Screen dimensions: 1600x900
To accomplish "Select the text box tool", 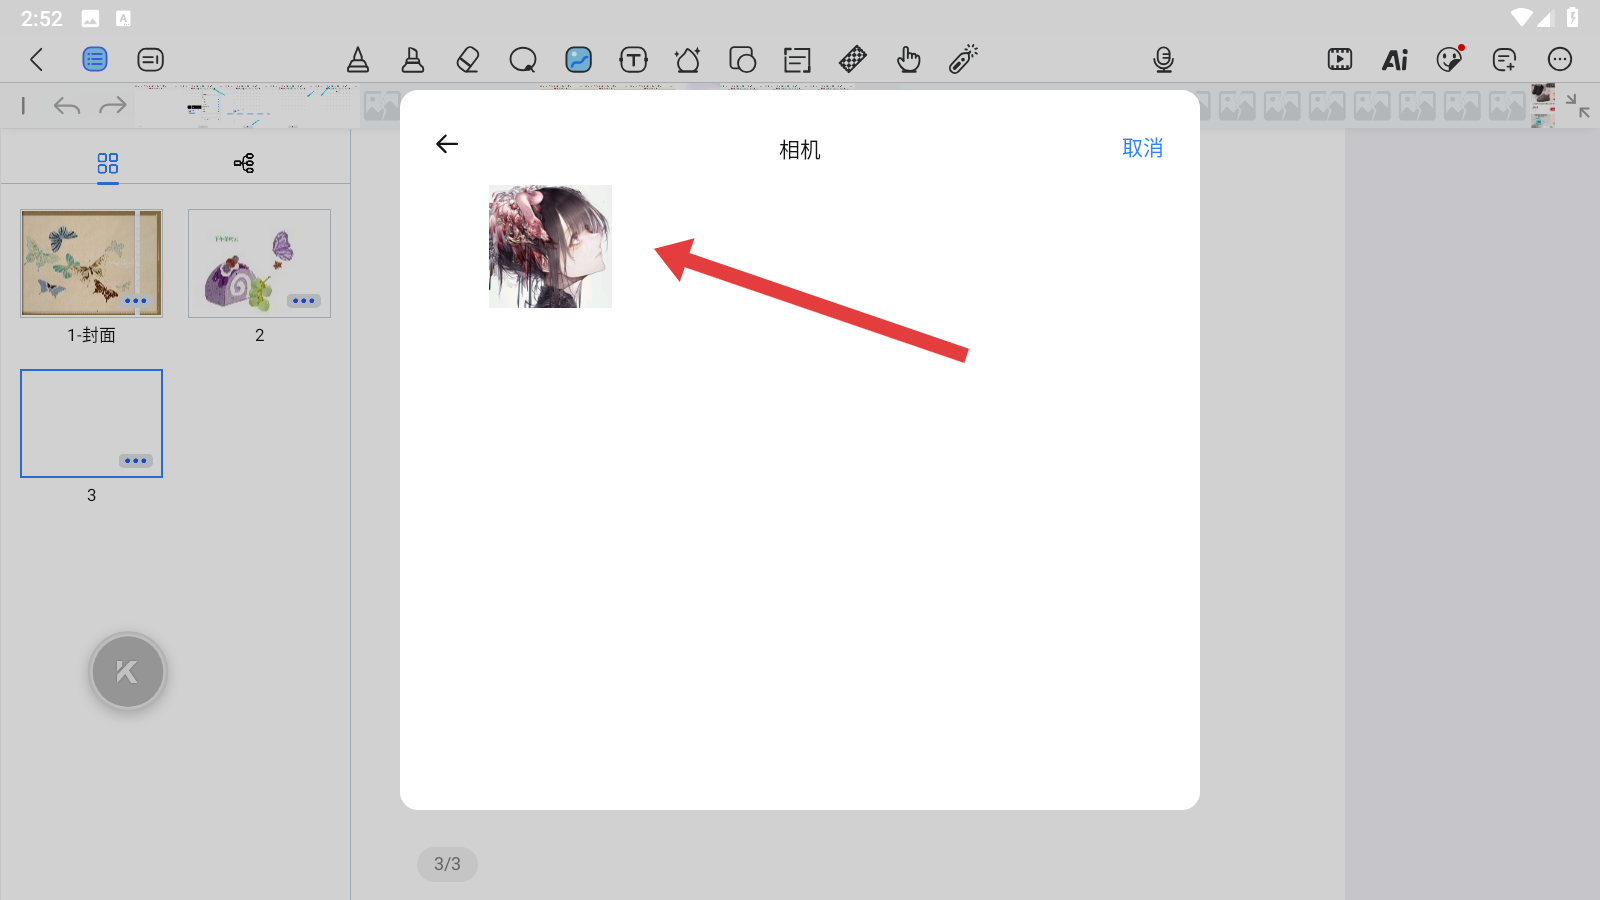I will coord(633,60).
